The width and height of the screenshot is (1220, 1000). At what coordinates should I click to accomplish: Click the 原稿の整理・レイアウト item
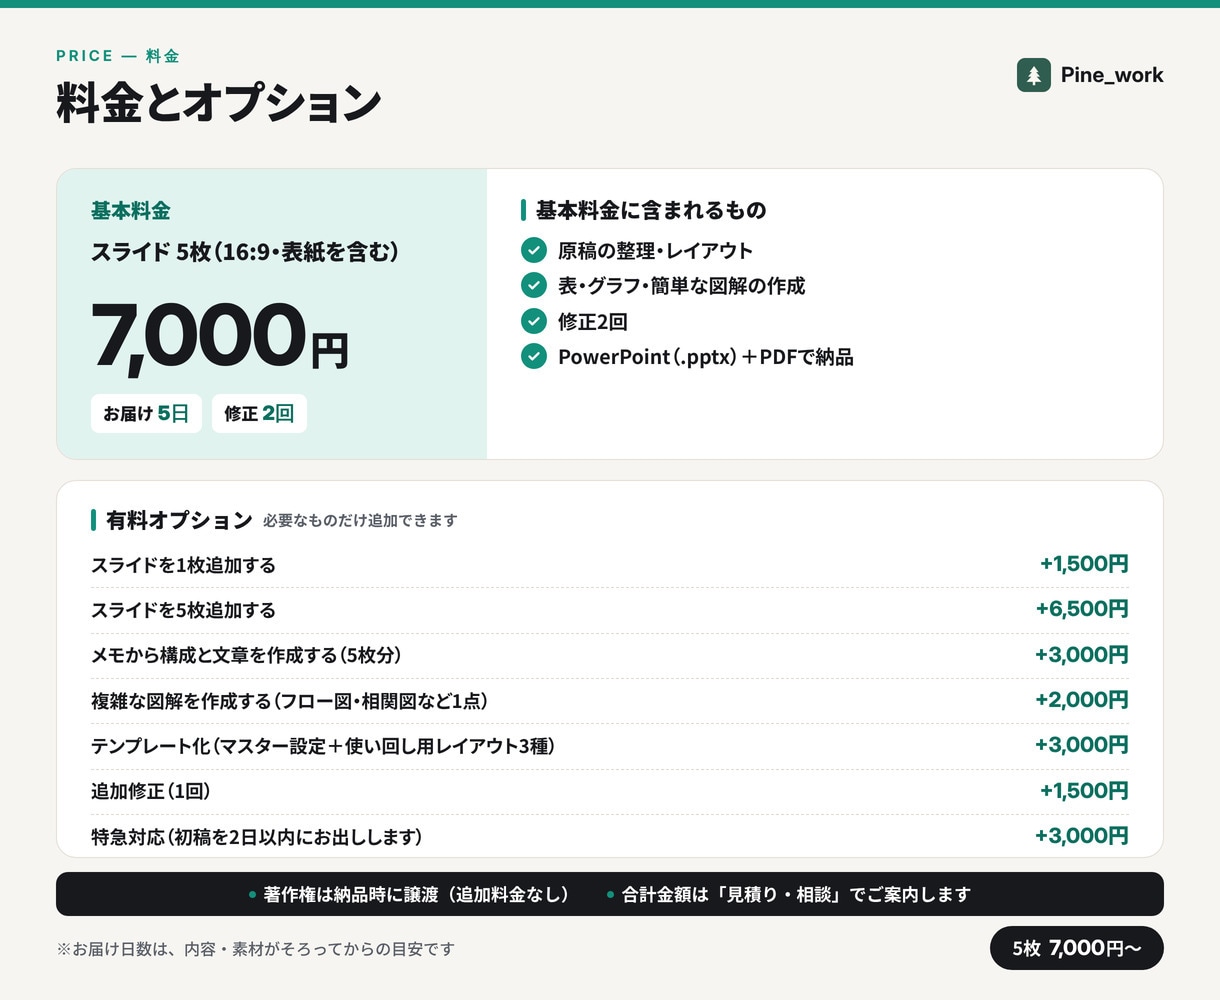(x=655, y=250)
